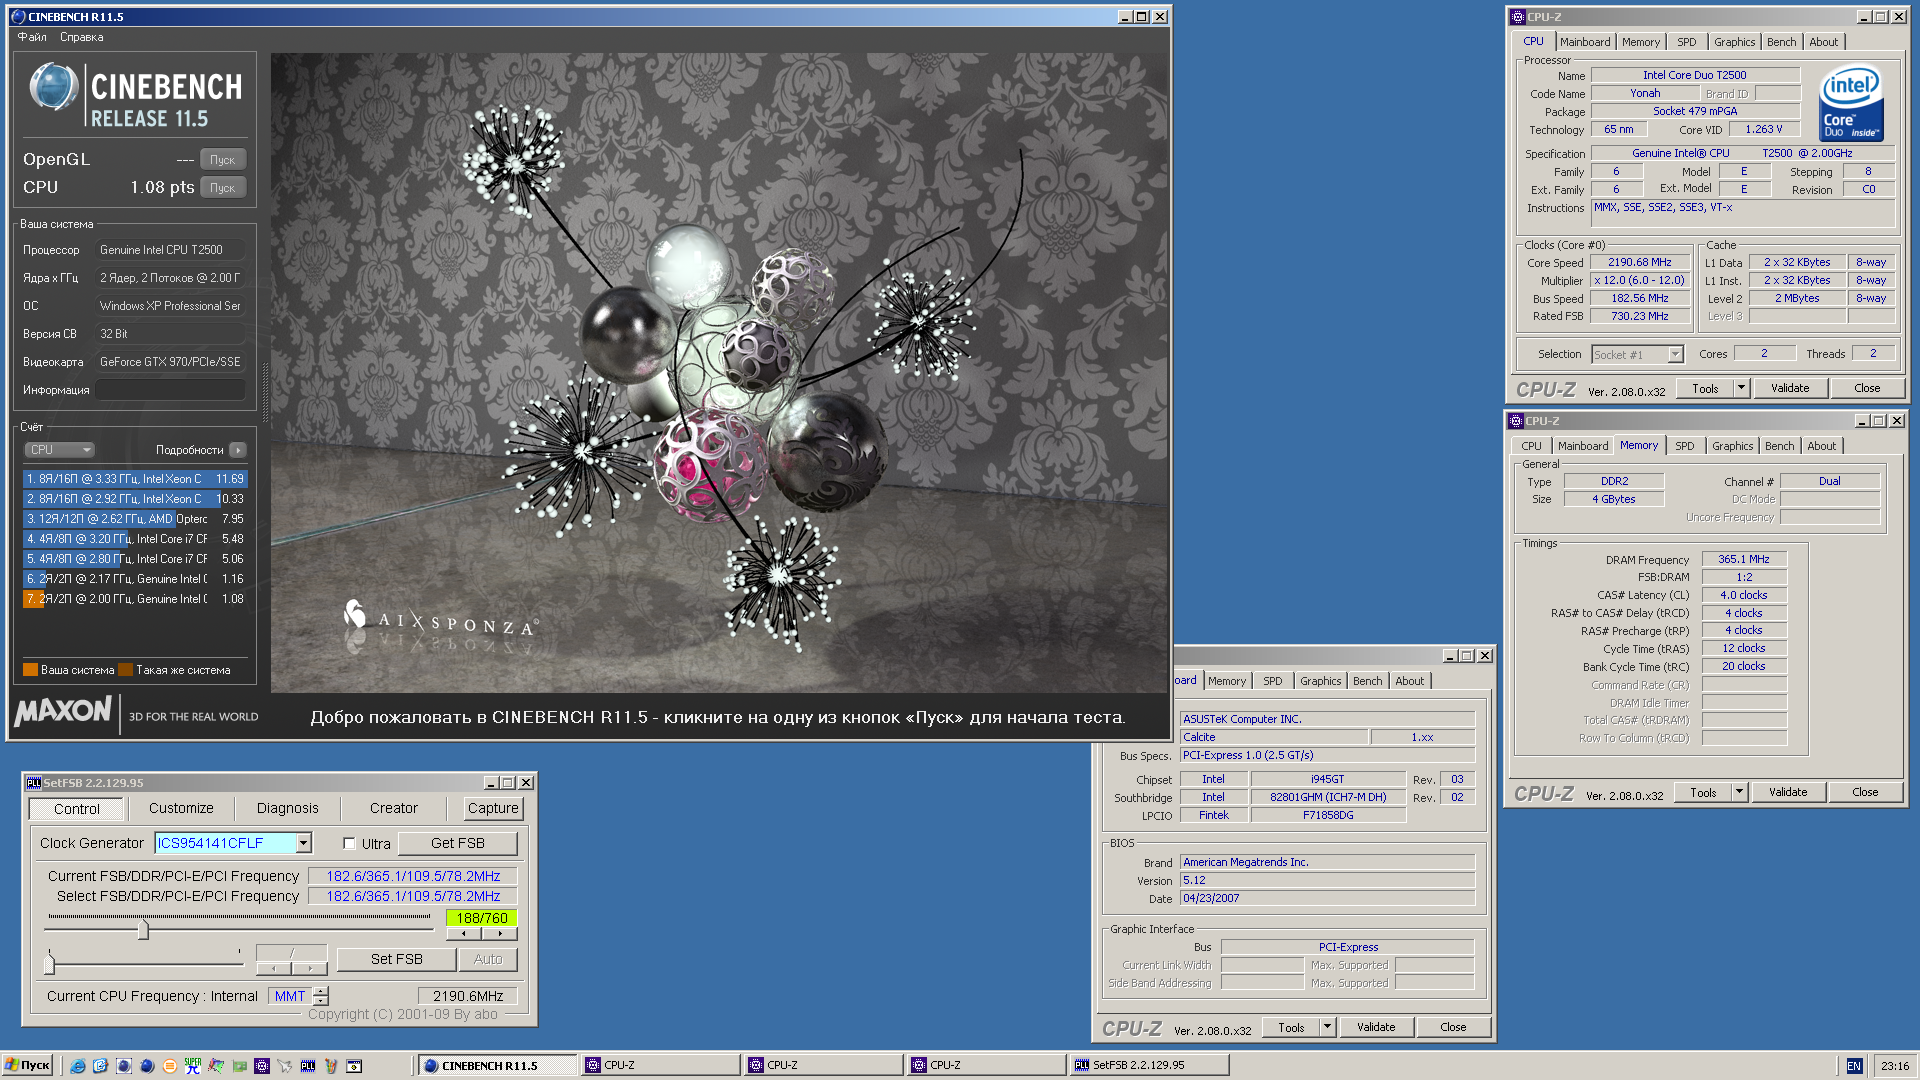Select SPD tab in CPU-Z Memory window
The image size is (1920, 1080).
point(1685,446)
